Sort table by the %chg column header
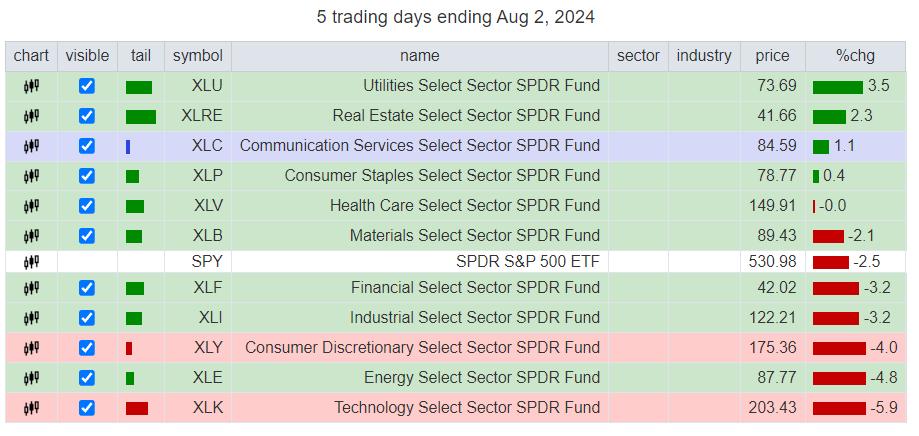Viewport: 919px width, 436px height. pos(855,56)
